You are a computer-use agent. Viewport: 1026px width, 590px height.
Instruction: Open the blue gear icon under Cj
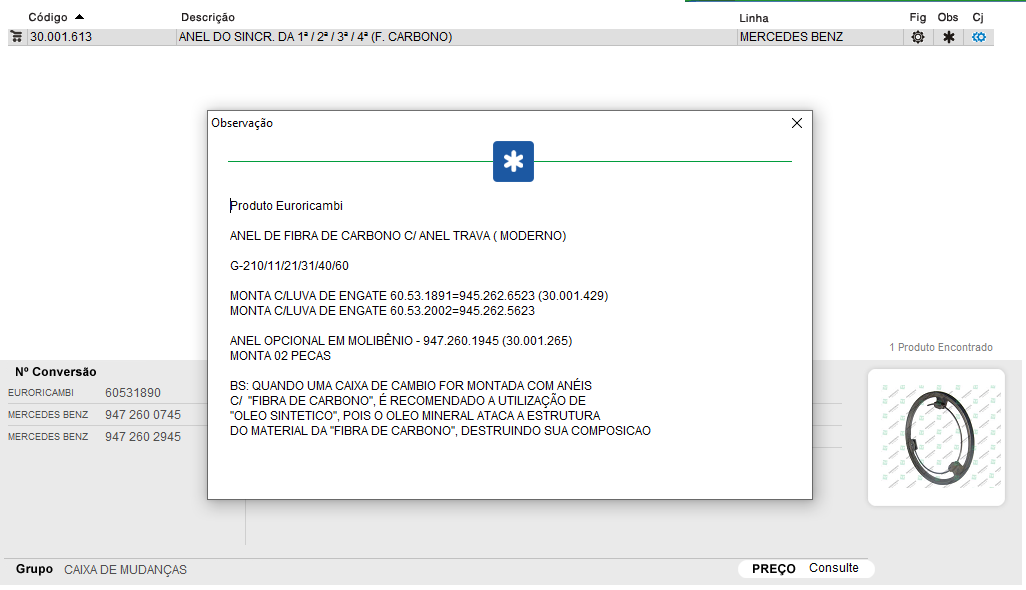979,37
